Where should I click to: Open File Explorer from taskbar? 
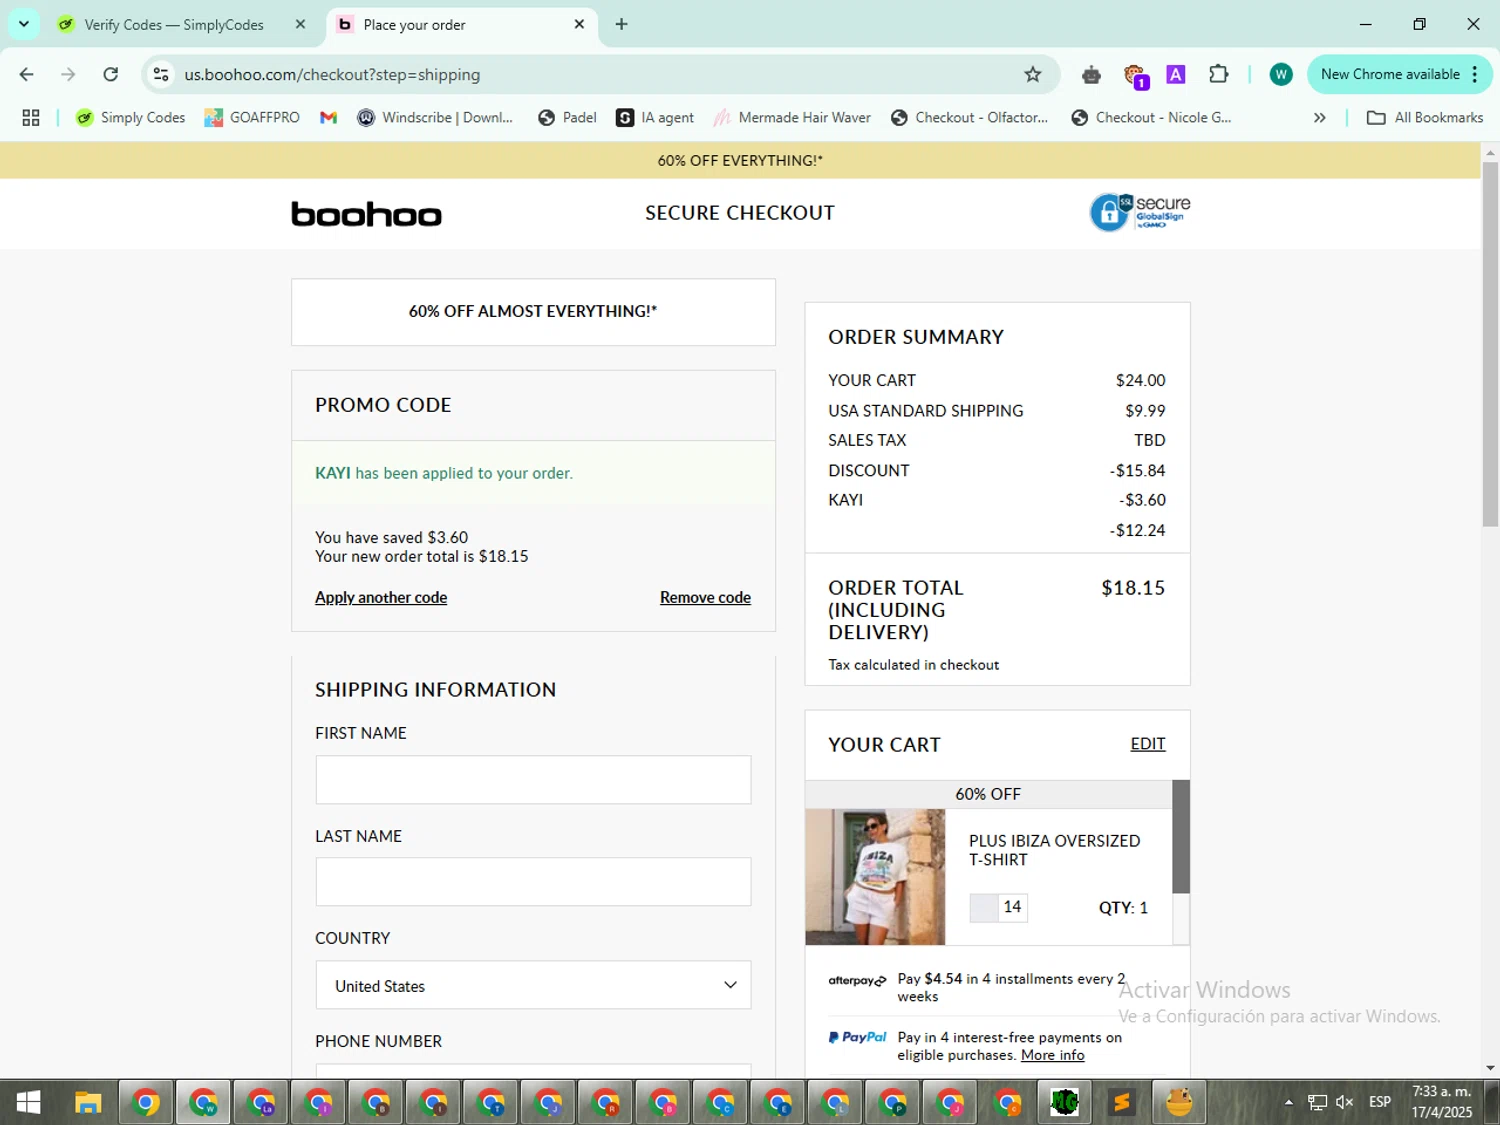pyautogui.click(x=88, y=1102)
